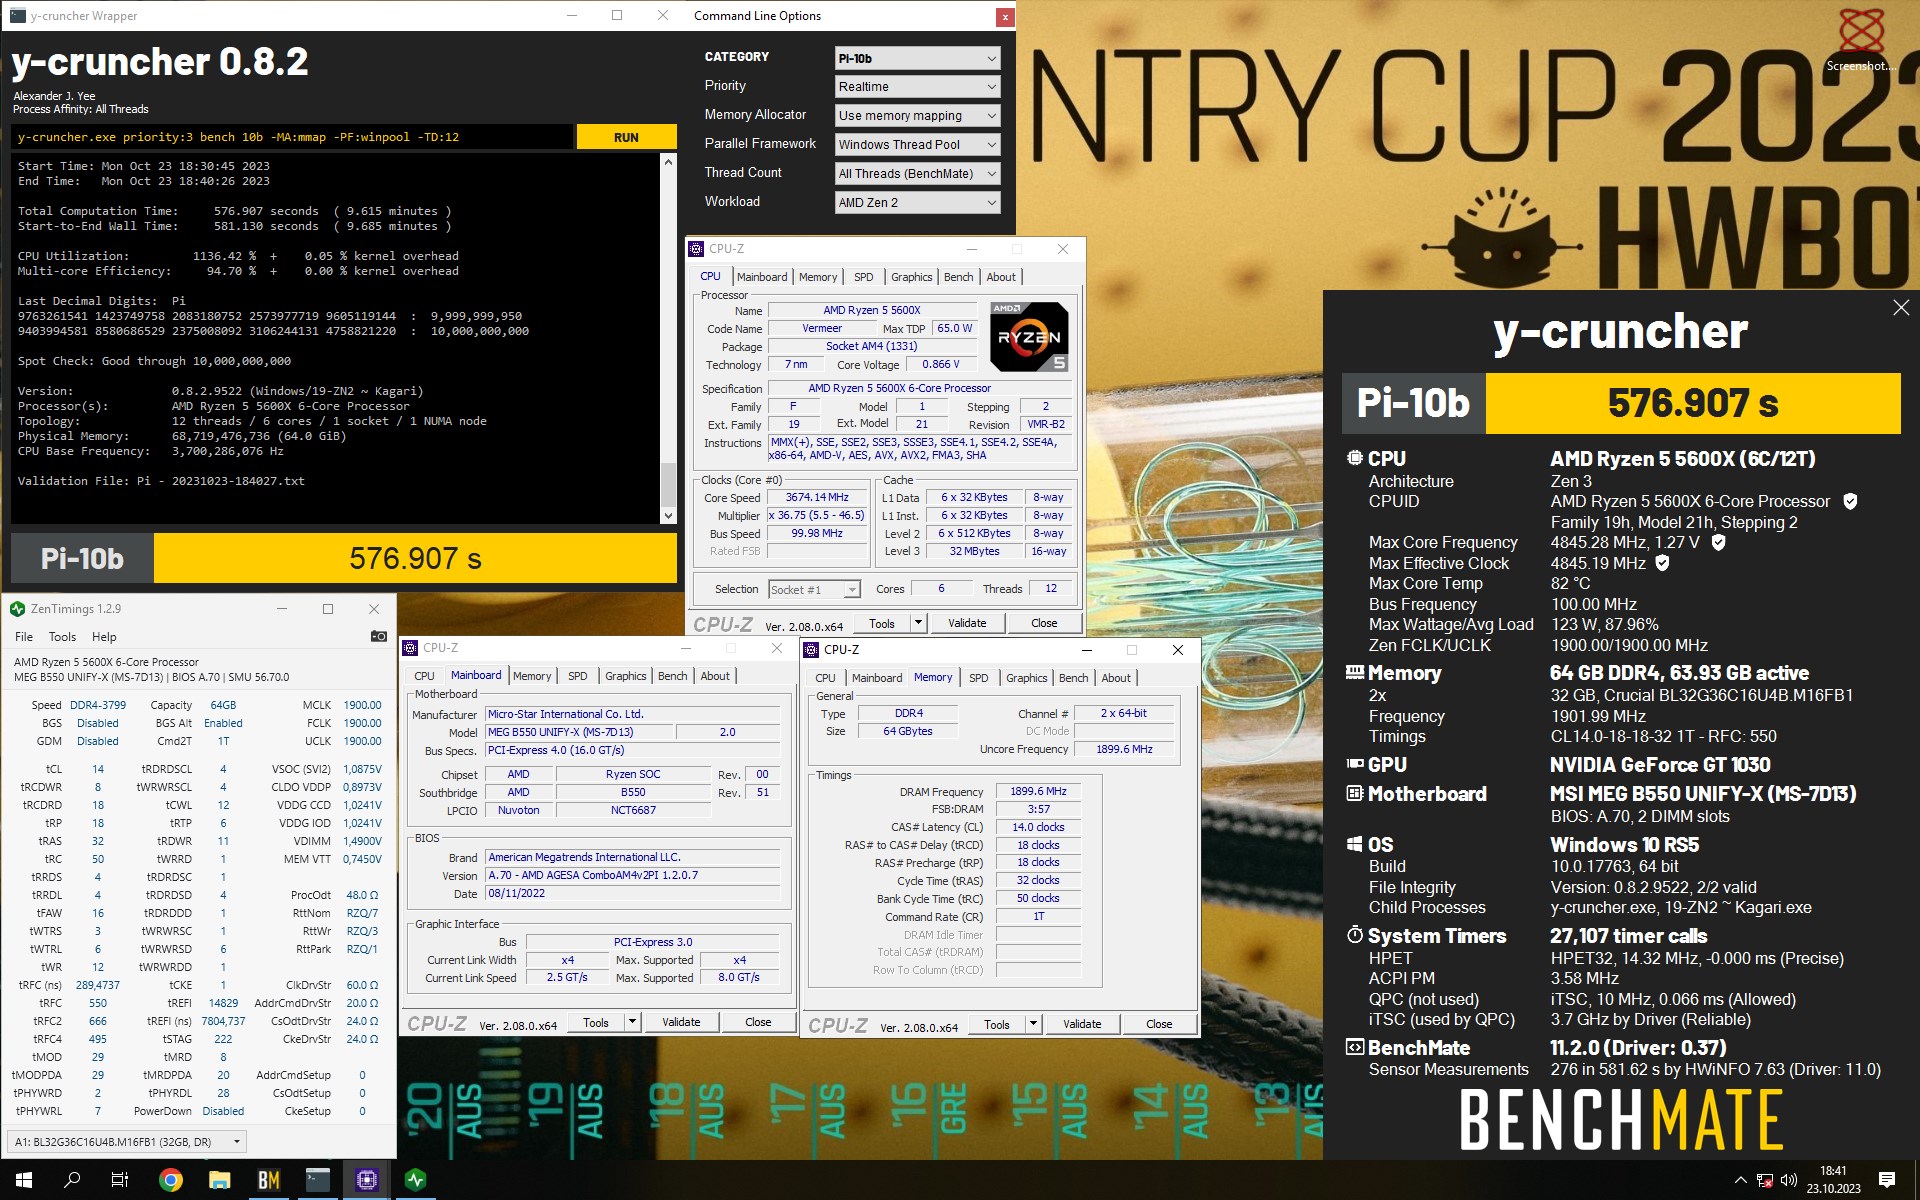Open Bench tab in CPU-Z CPU window
The width and height of the screenshot is (1920, 1200).
pyautogui.click(x=958, y=277)
